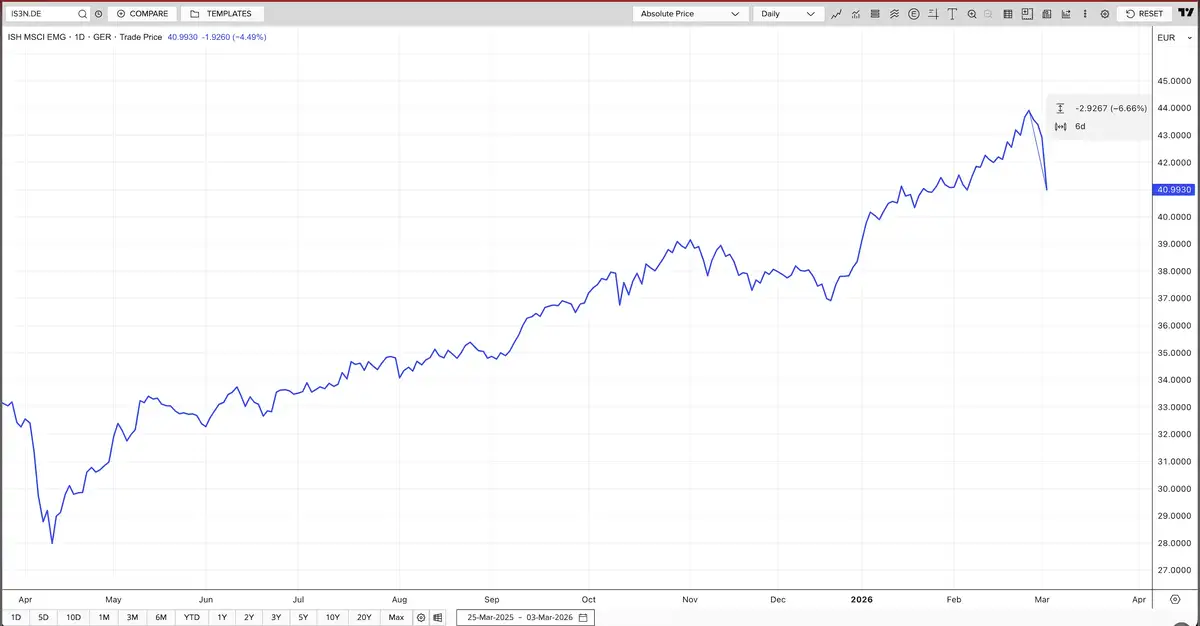Click the zoom in magnifier icon
This screenshot has height=626, width=1200.
972,14
